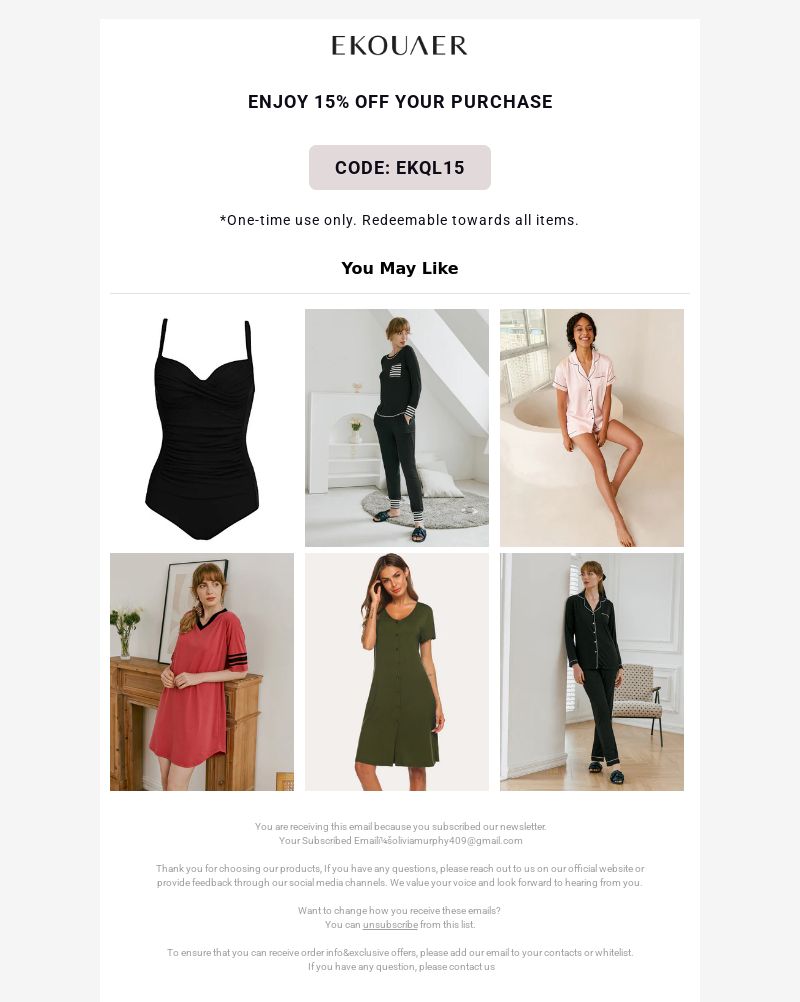The width and height of the screenshot is (800, 1002).
Task: Click the subscribed email address oliviamurphy409@gmail.com
Action: click(x=456, y=840)
